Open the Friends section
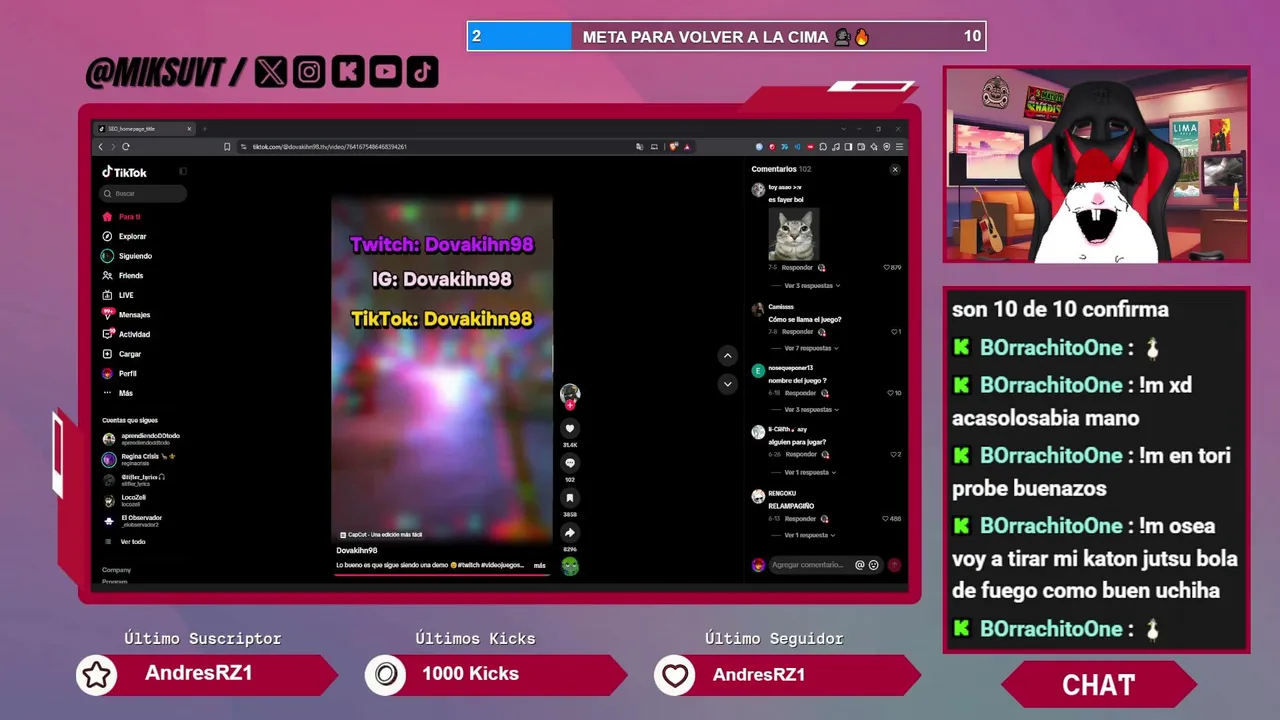 (x=123, y=276)
